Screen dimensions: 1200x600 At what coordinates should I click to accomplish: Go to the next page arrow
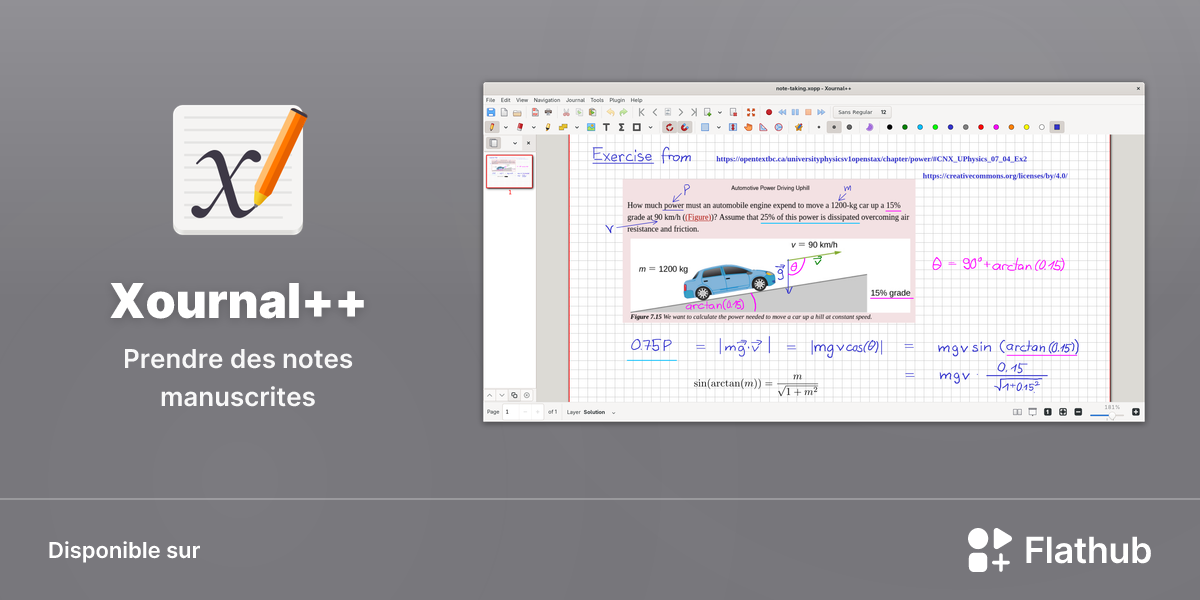[681, 112]
